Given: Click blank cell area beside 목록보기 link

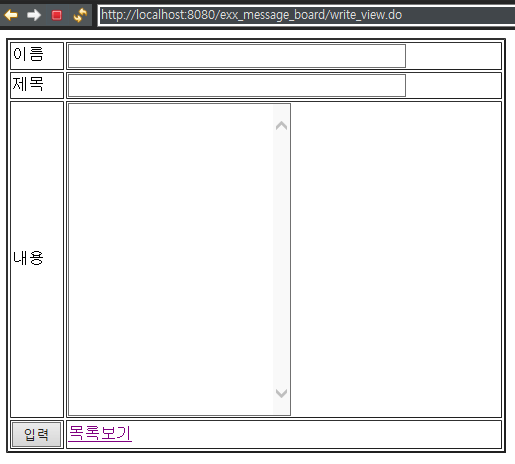Looking at the screenshot, I should 317,434.
